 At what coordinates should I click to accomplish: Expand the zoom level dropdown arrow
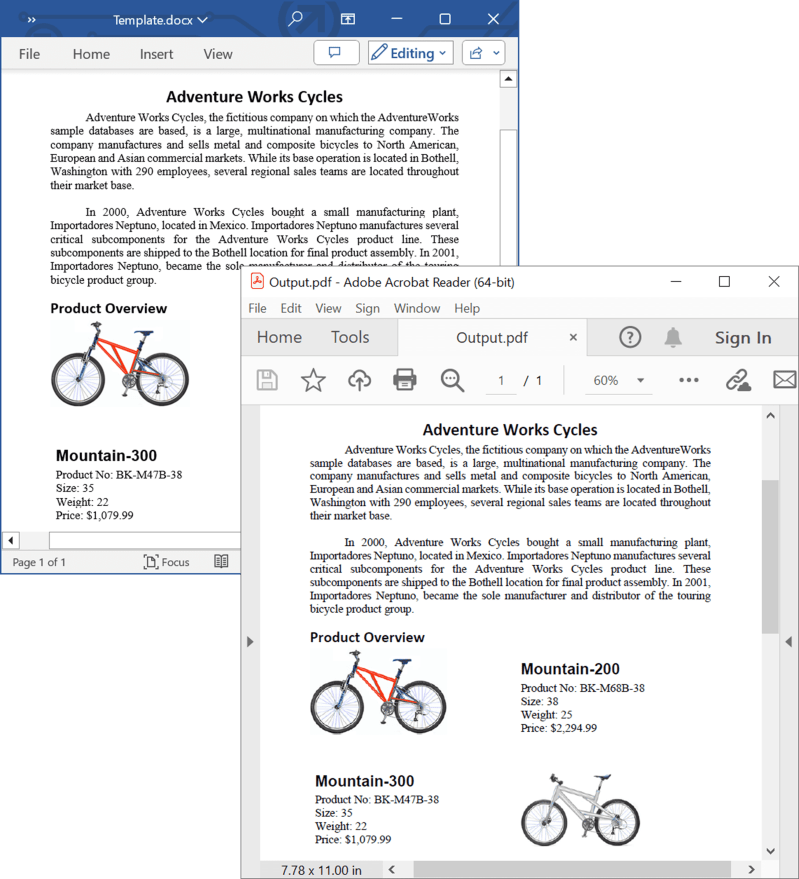(x=640, y=381)
